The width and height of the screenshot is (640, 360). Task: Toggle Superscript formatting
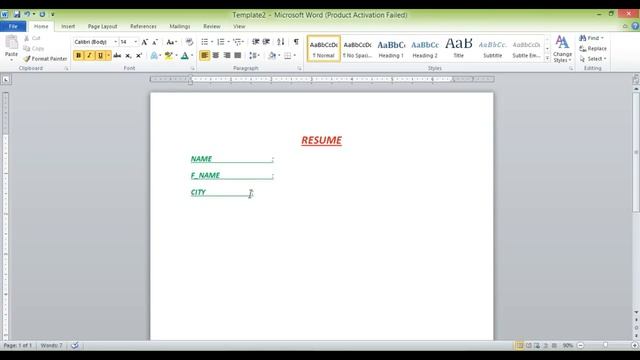coord(139,56)
